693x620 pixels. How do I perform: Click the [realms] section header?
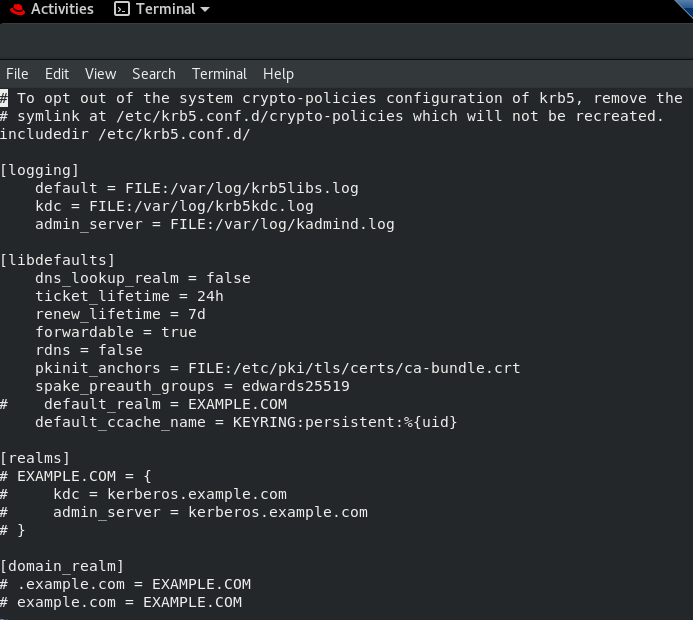point(35,458)
